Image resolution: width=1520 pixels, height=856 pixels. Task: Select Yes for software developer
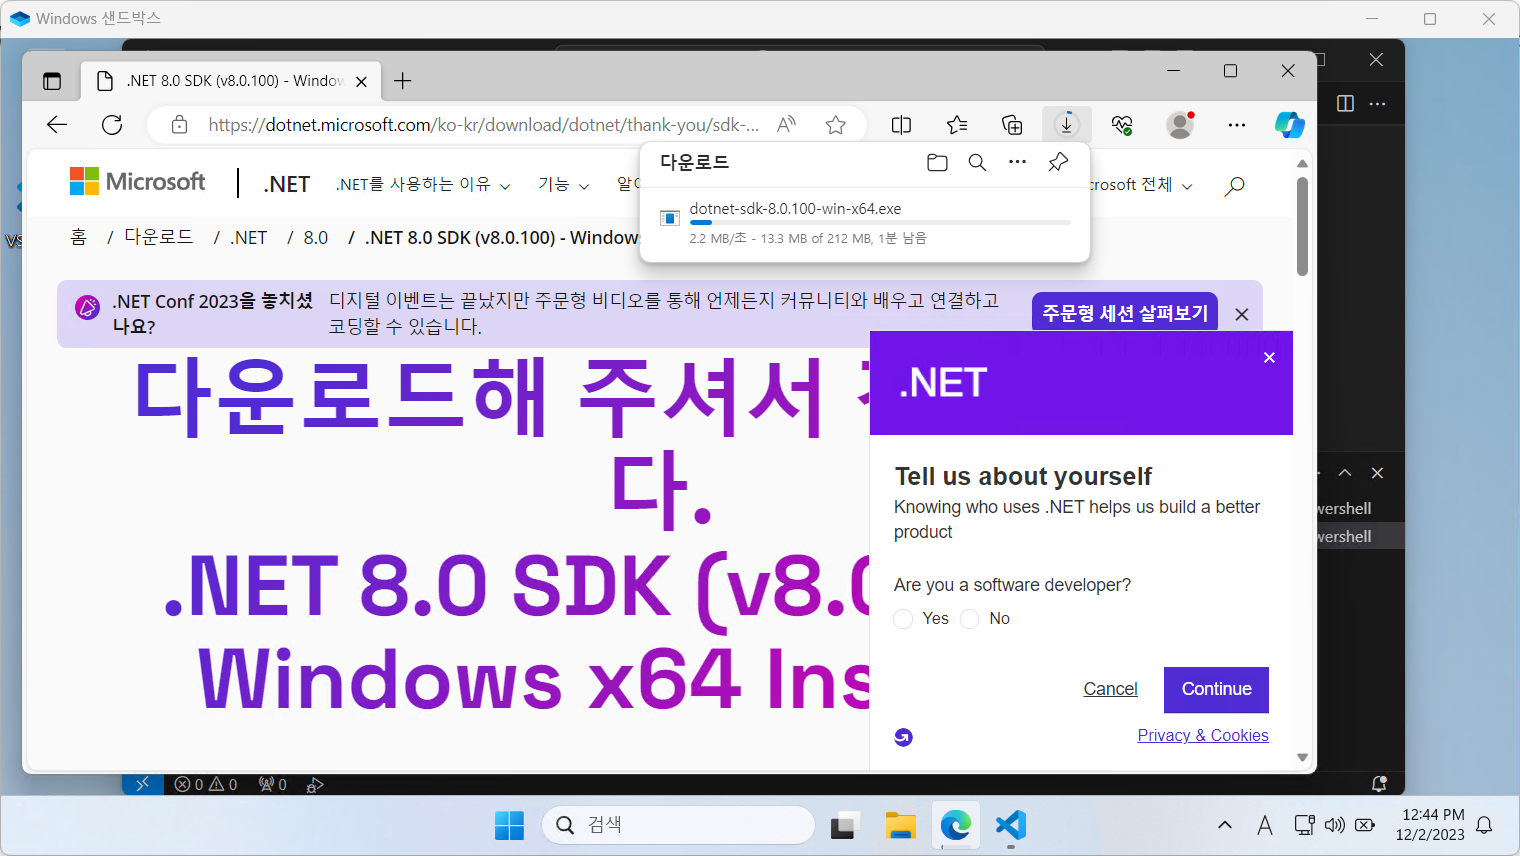point(903,619)
